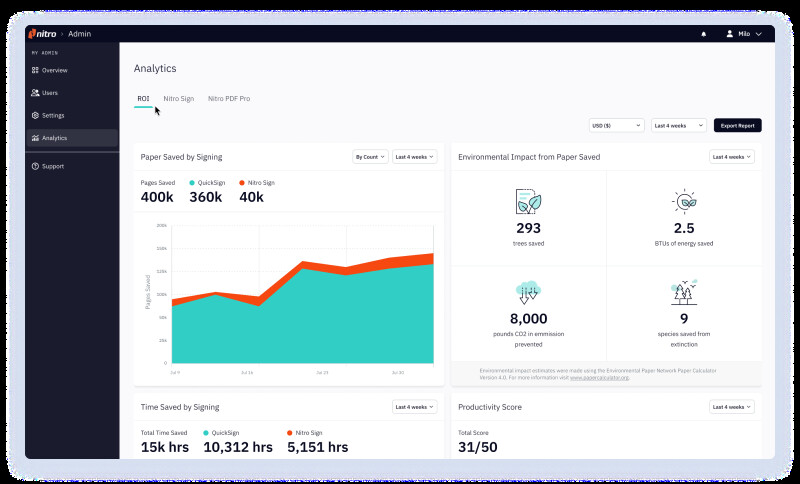Click the Export Report button

click(738, 126)
